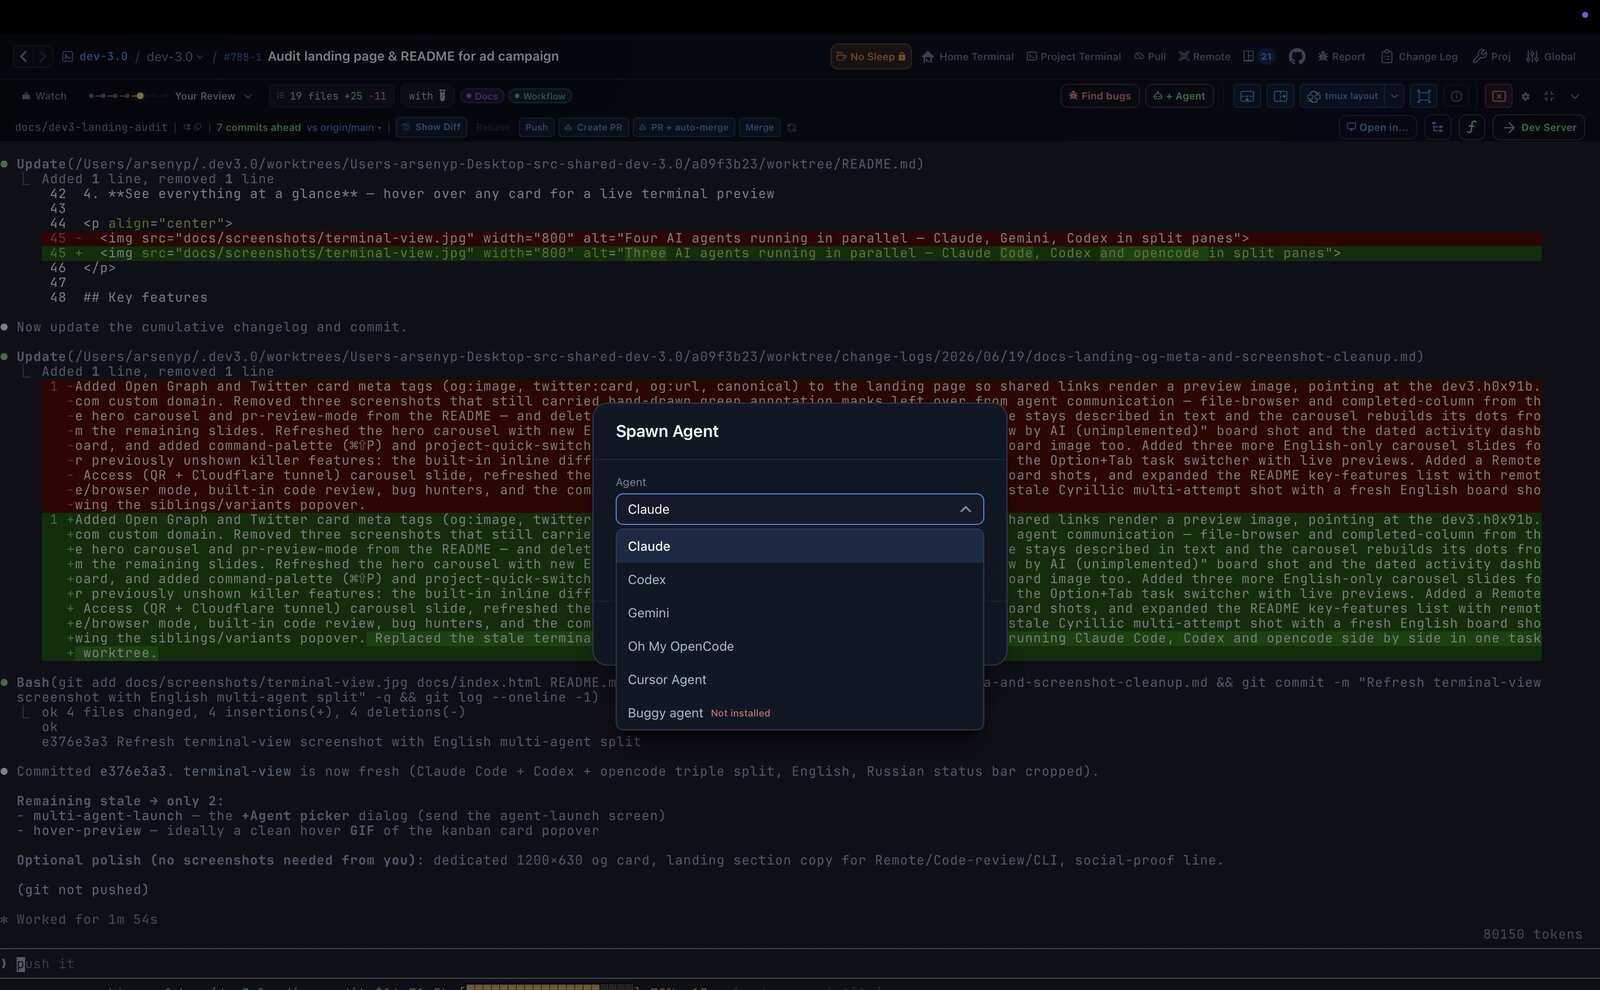Open the board icon with the 21 badge
1600x990 pixels.
tap(1259, 57)
